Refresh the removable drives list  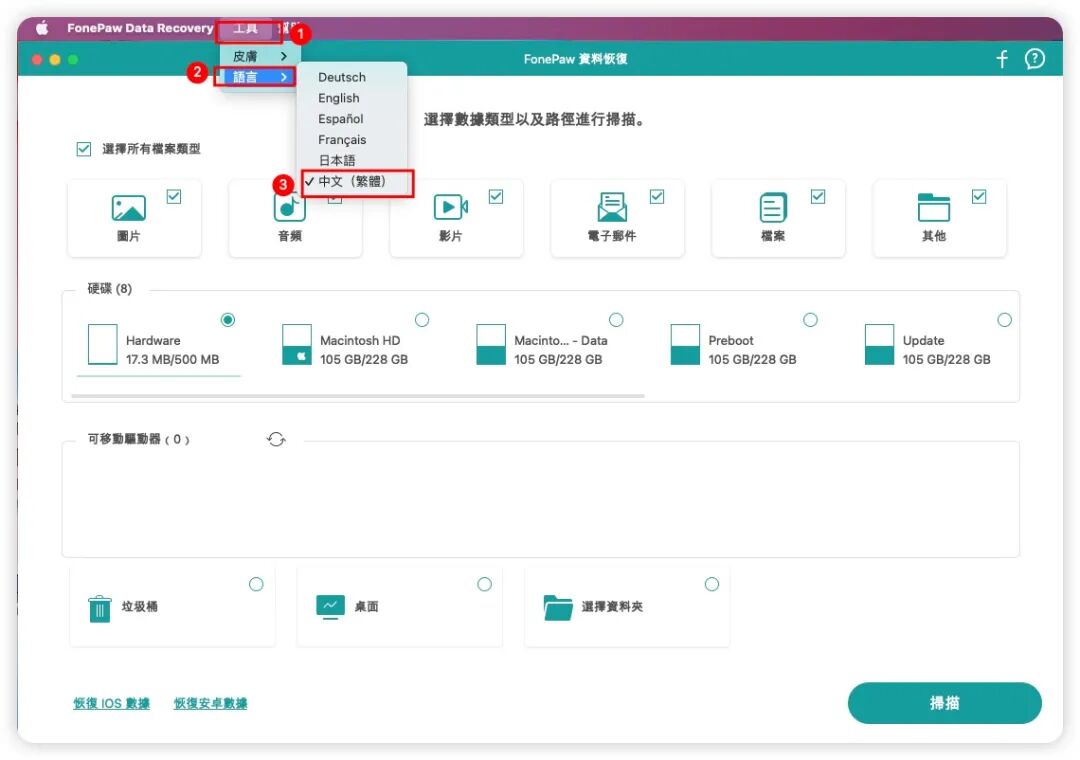(x=276, y=440)
